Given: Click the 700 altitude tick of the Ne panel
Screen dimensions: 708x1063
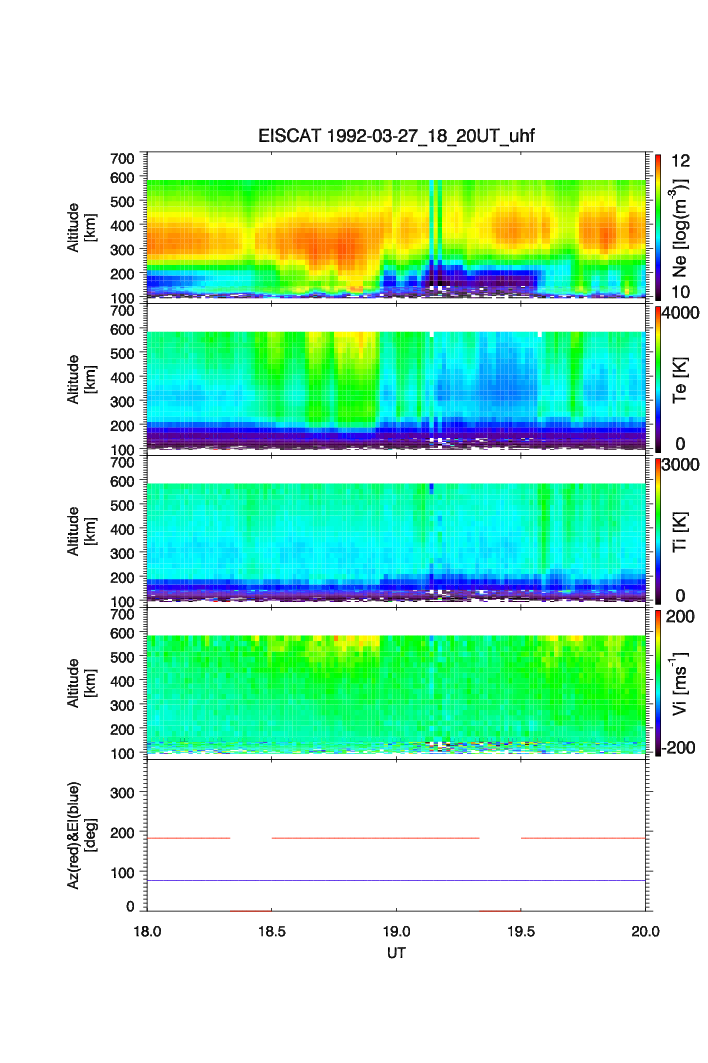Looking at the screenshot, I should pyautogui.click(x=122, y=159).
